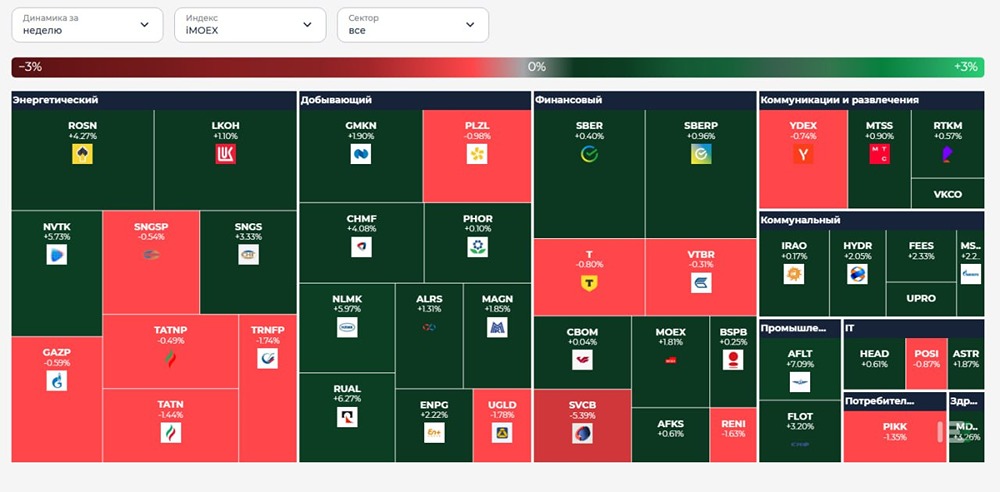Click the Moscow Exchange logo in MOEX tile
Screen dimensions: 1000x492
click(x=670, y=360)
